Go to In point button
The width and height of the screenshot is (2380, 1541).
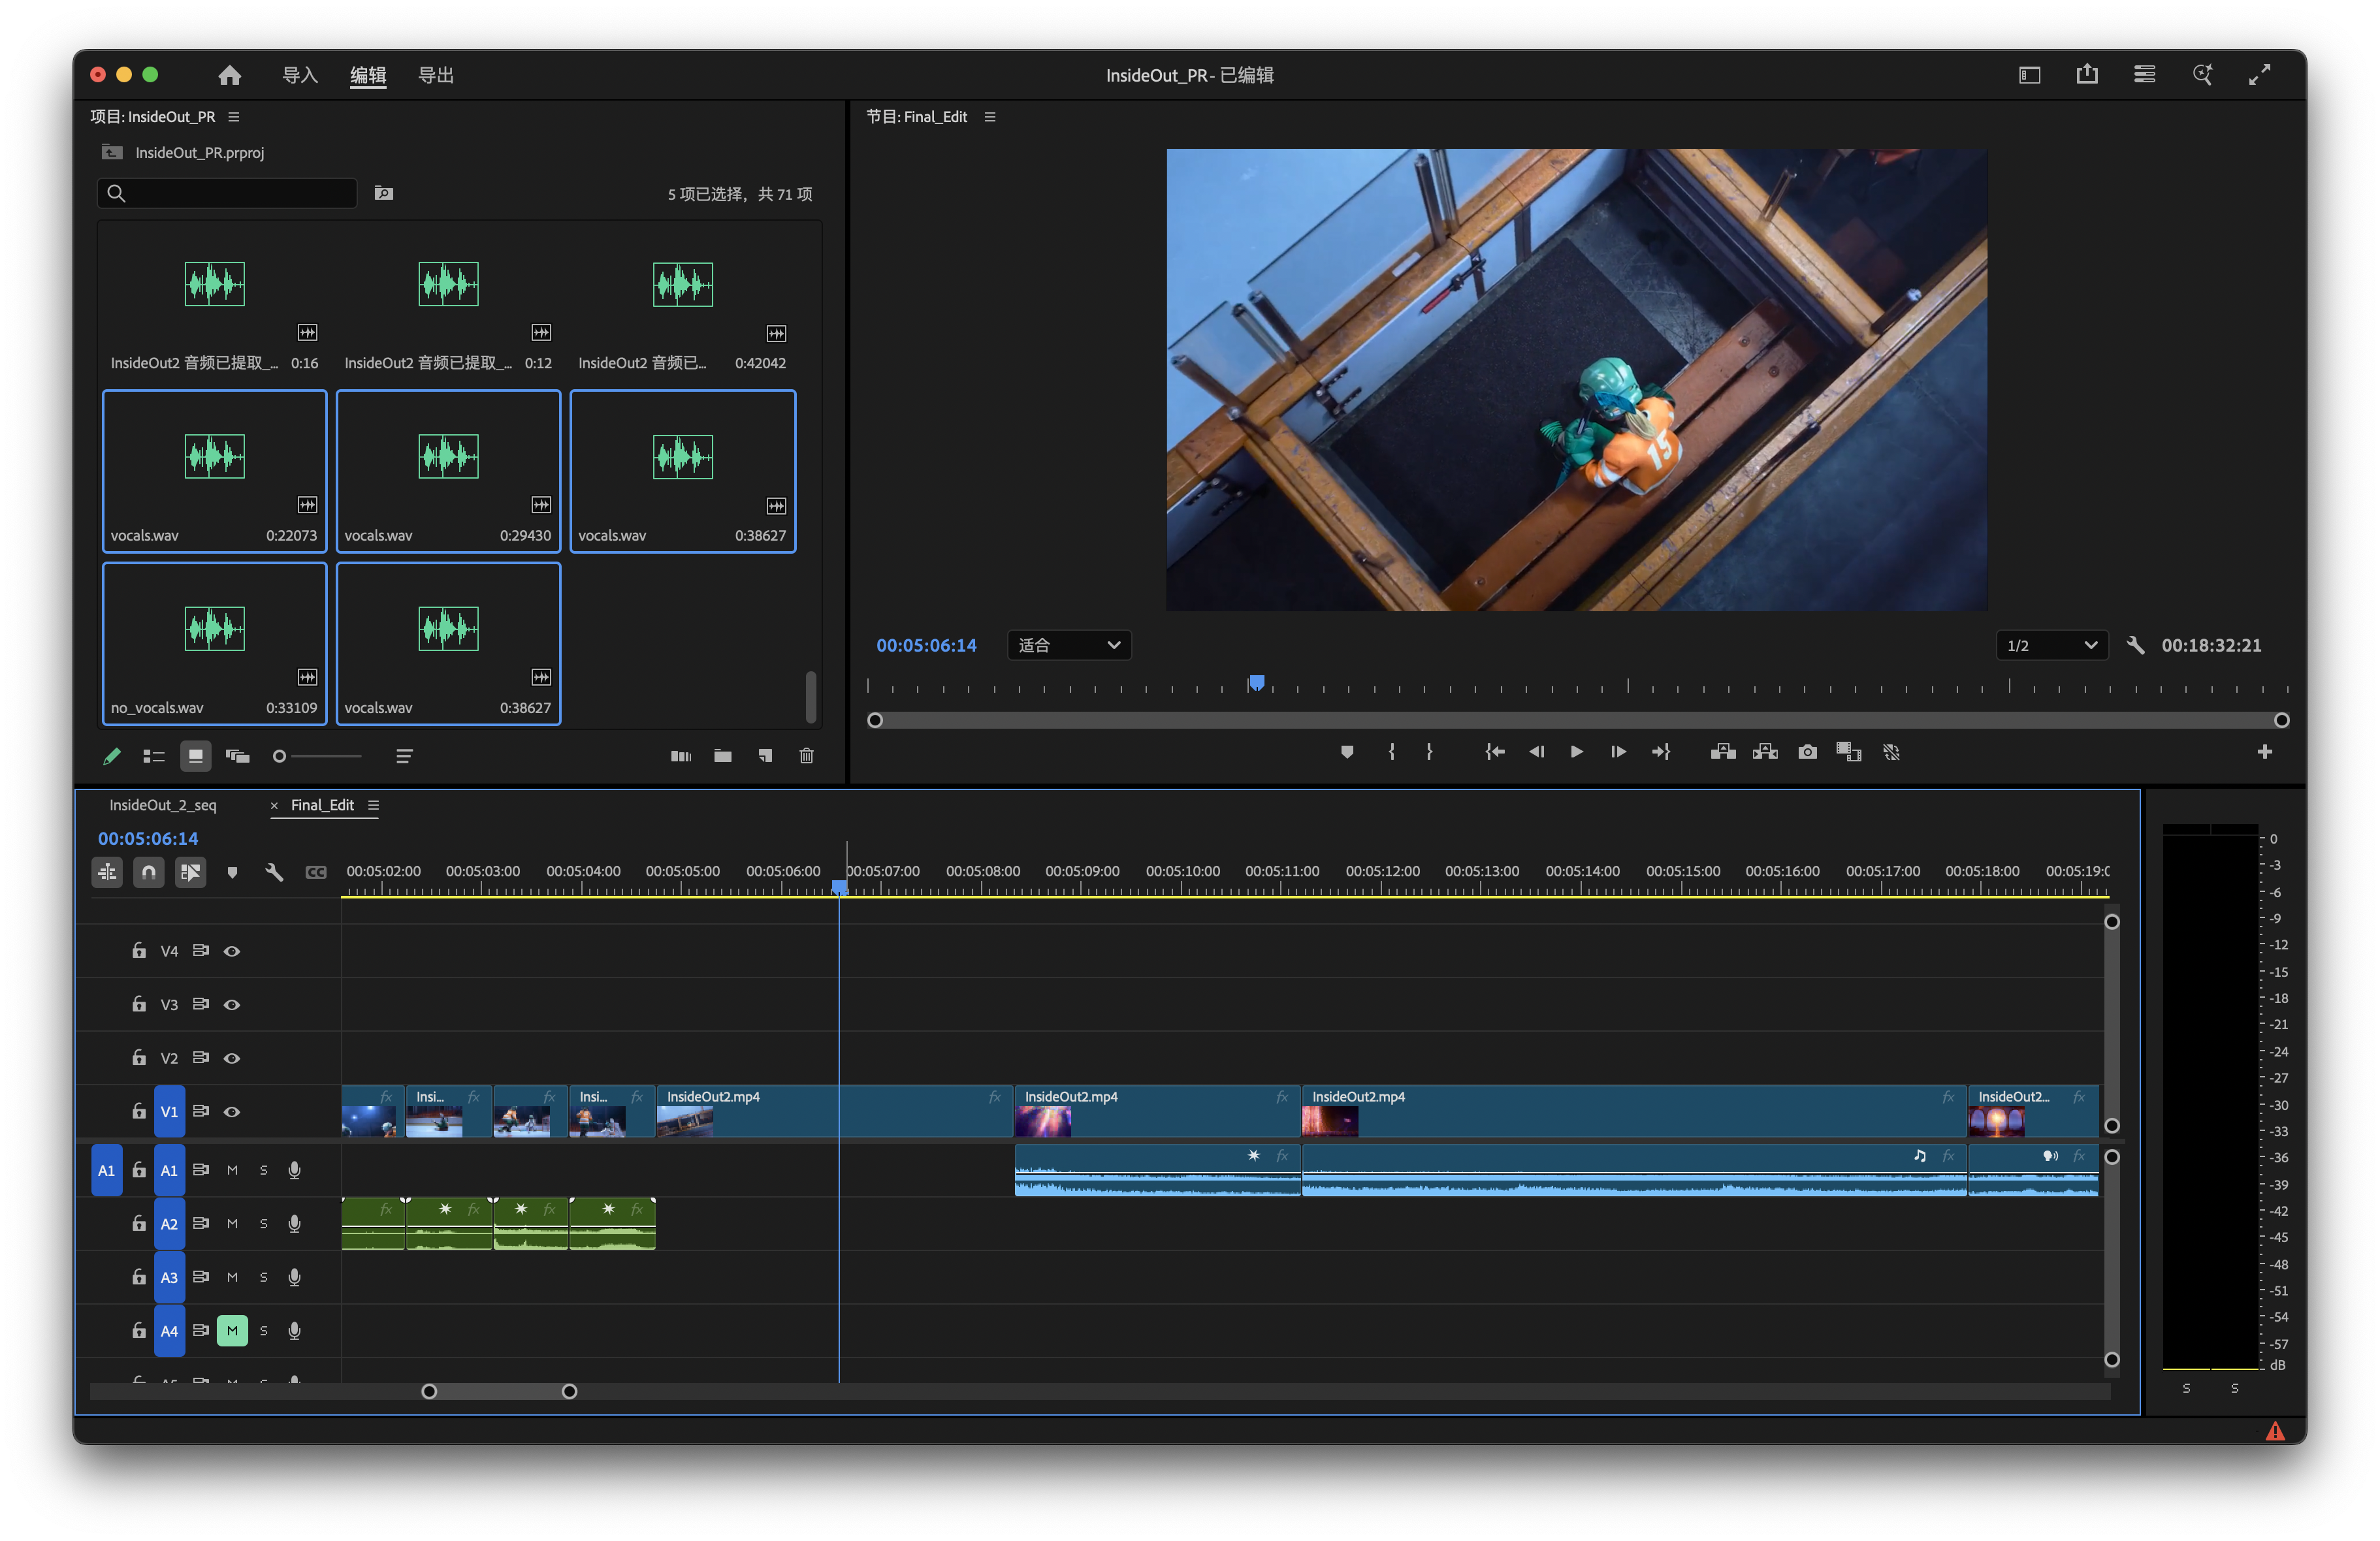click(1495, 752)
